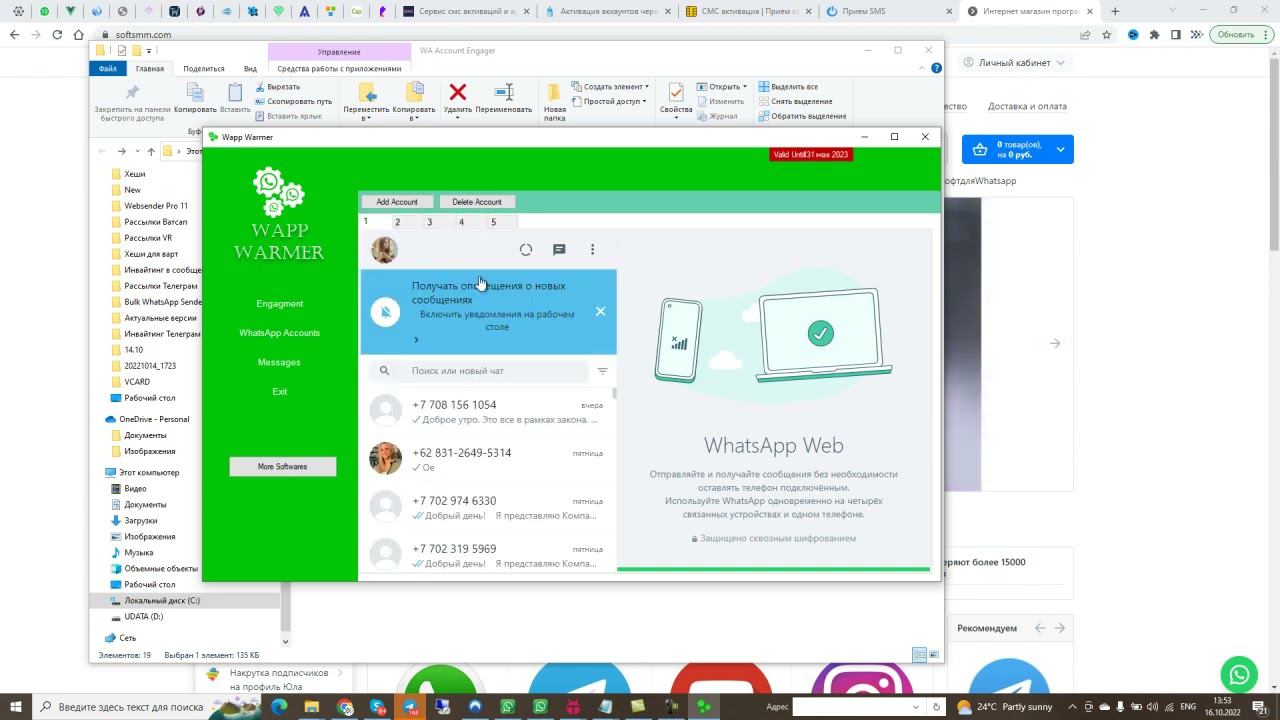
Task: Click the muted bell notification icon
Action: (x=385, y=312)
